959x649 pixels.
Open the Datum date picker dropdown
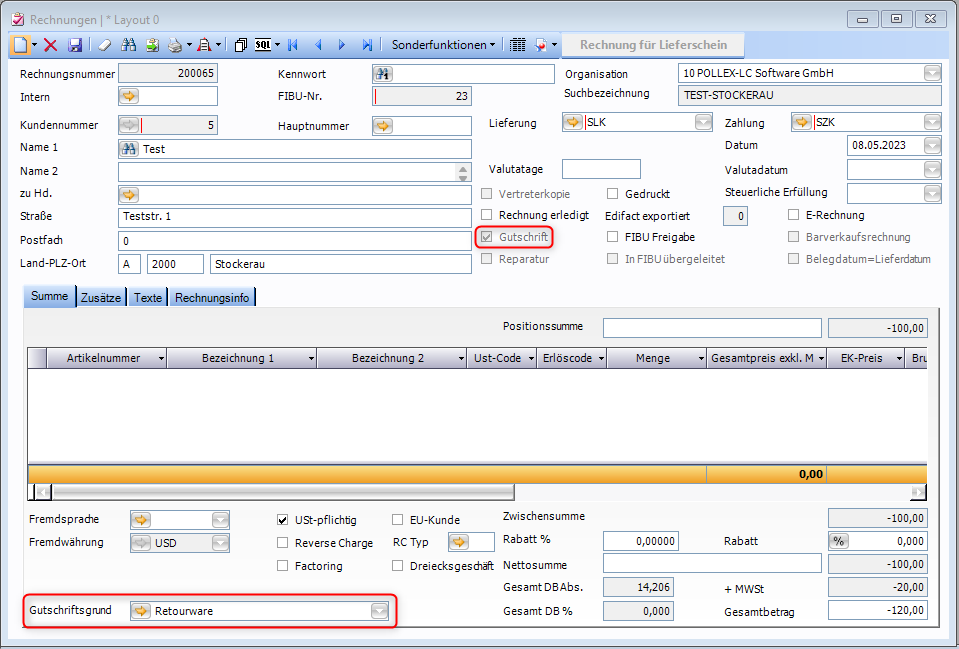[932, 145]
